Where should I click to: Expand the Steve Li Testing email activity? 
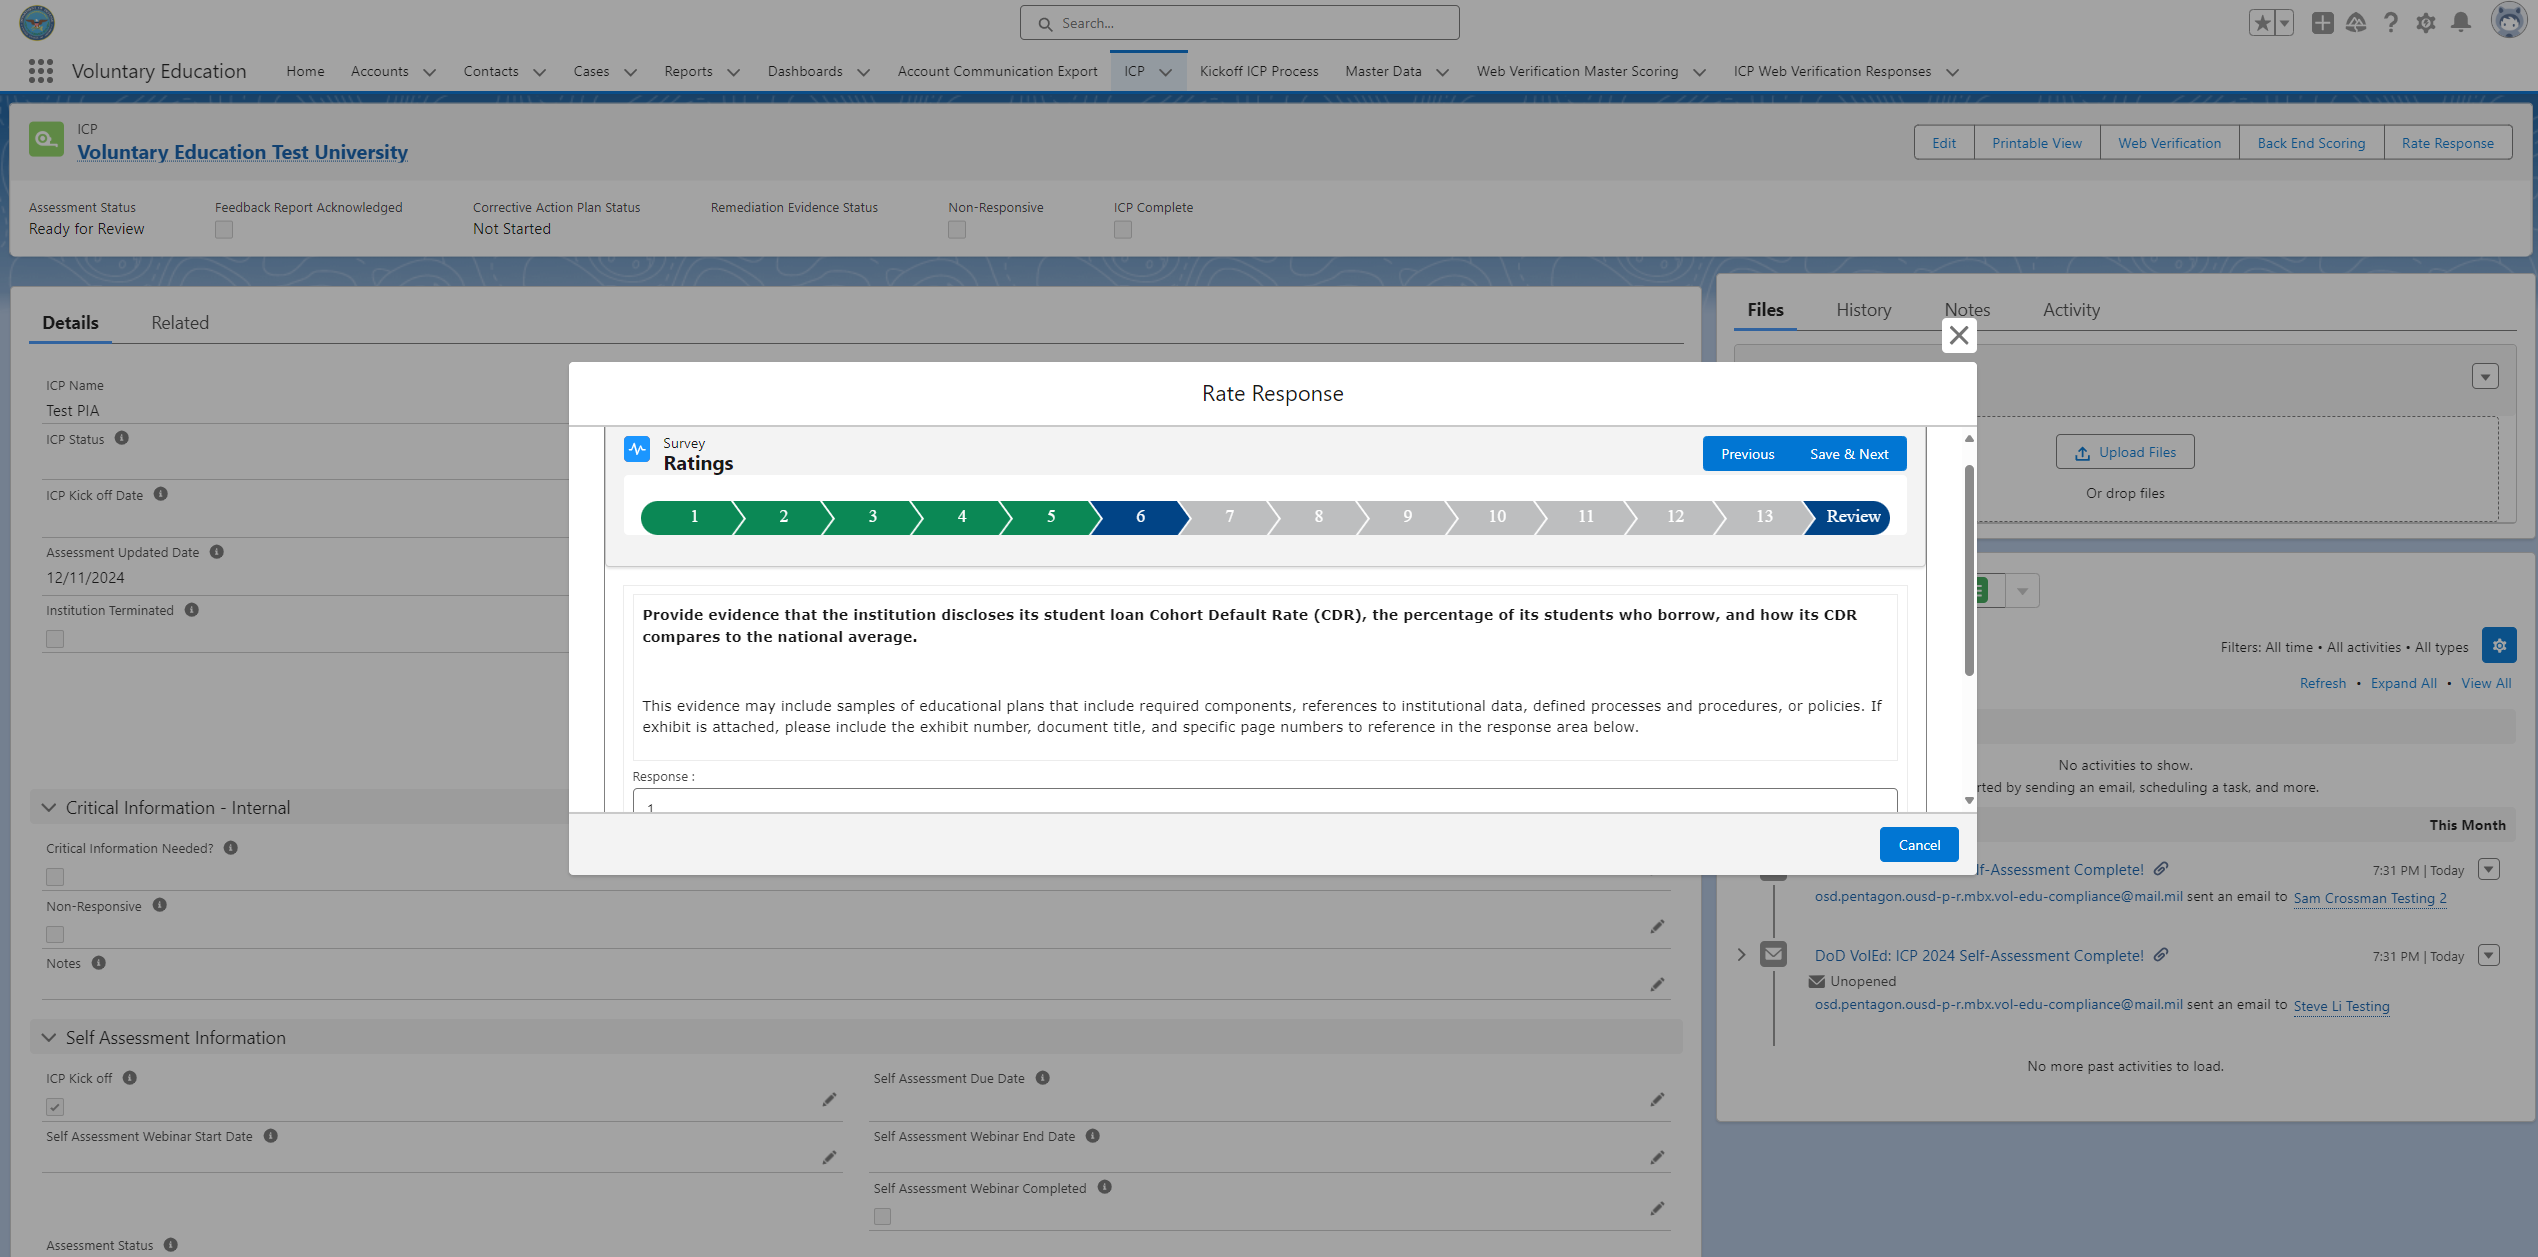pos(1741,955)
